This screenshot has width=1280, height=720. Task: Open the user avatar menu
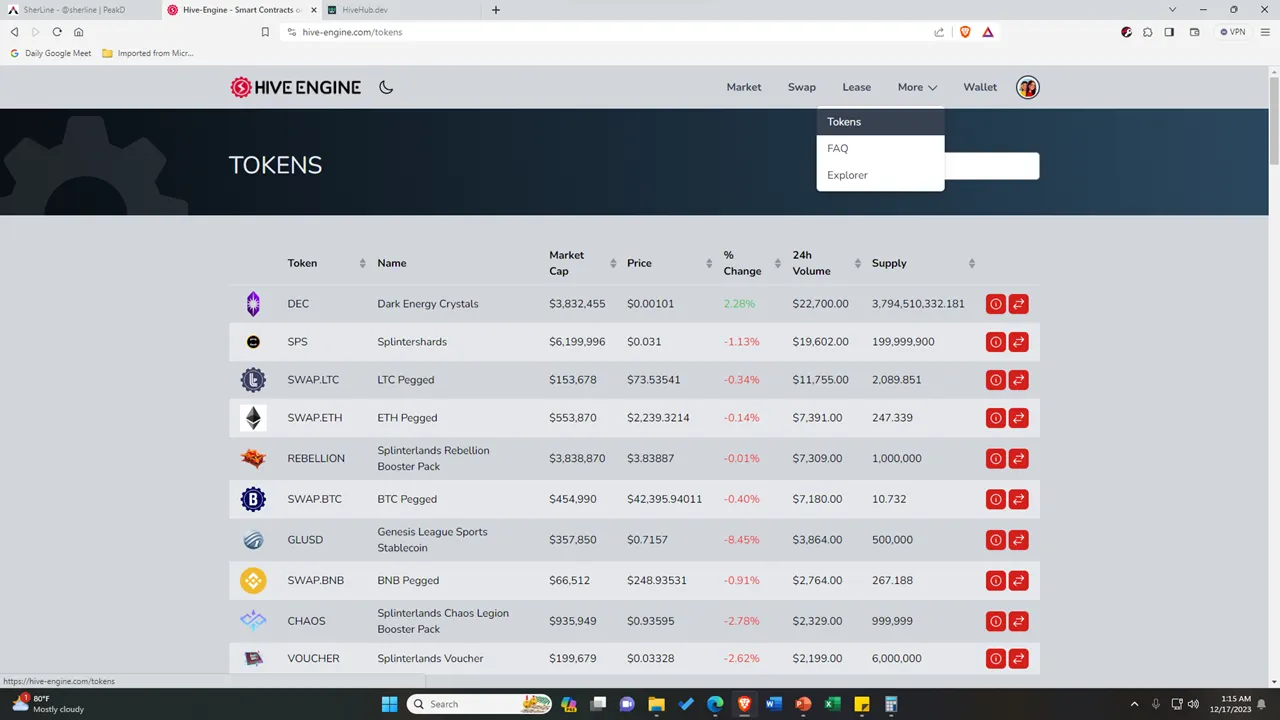click(1027, 87)
